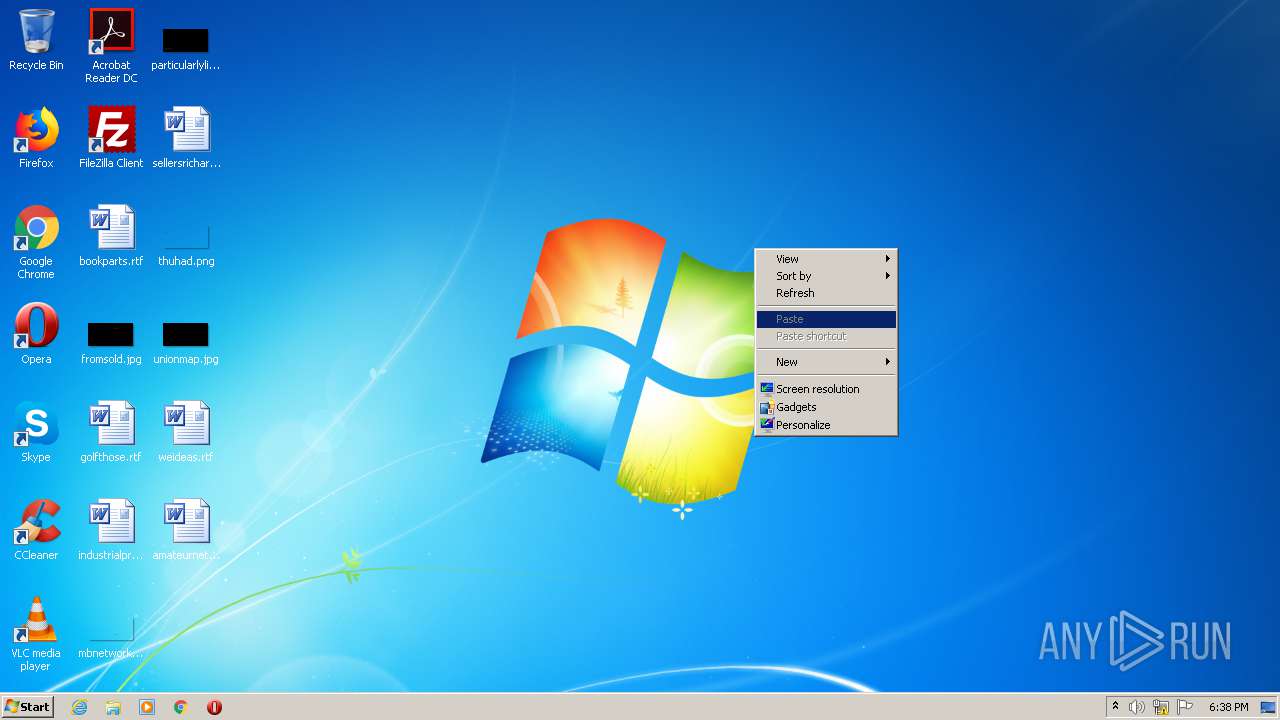Select the fromsold.jpg image file
The width and height of the screenshot is (1280, 720).
[111, 344]
